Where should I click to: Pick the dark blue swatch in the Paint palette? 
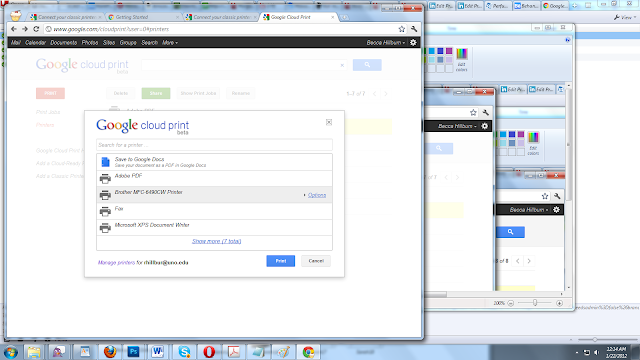pyautogui.click(x=440, y=51)
